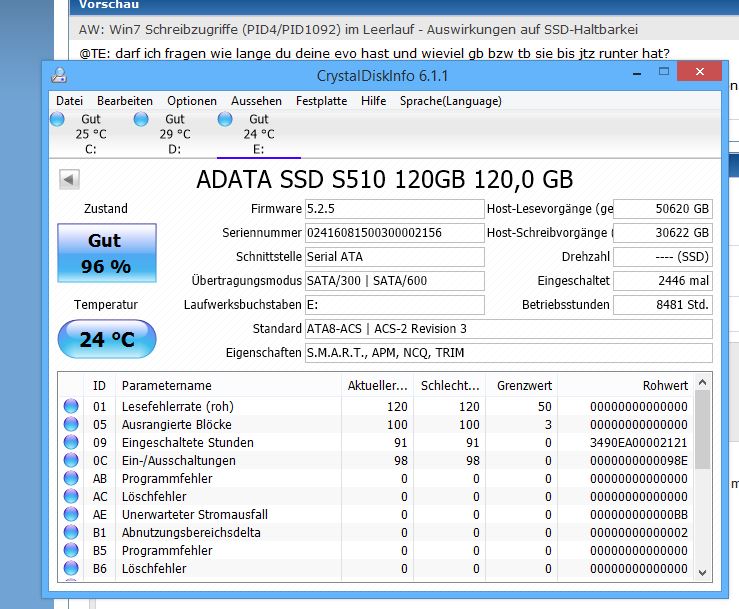This screenshot has height=609, width=739.
Task: Select the Ein-/Ausschaltungen parameter name
Action: click(x=179, y=461)
